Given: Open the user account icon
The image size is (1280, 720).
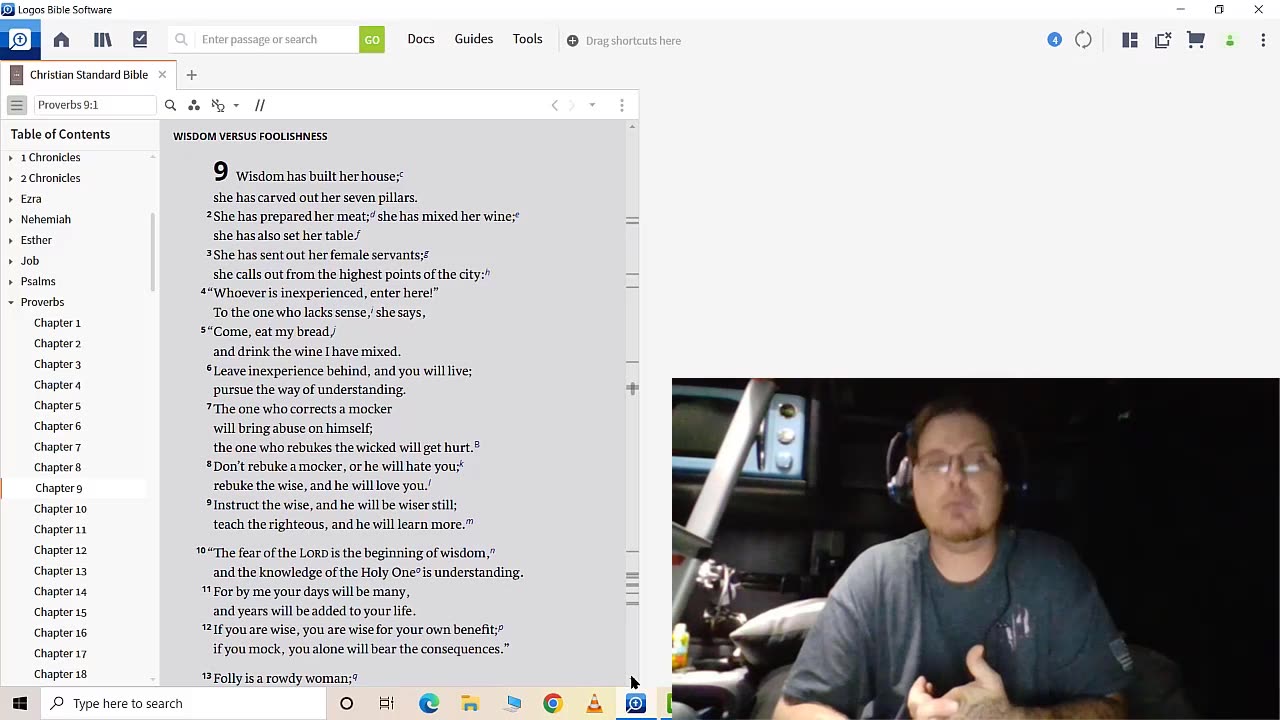Looking at the screenshot, I should [x=1230, y=41].
